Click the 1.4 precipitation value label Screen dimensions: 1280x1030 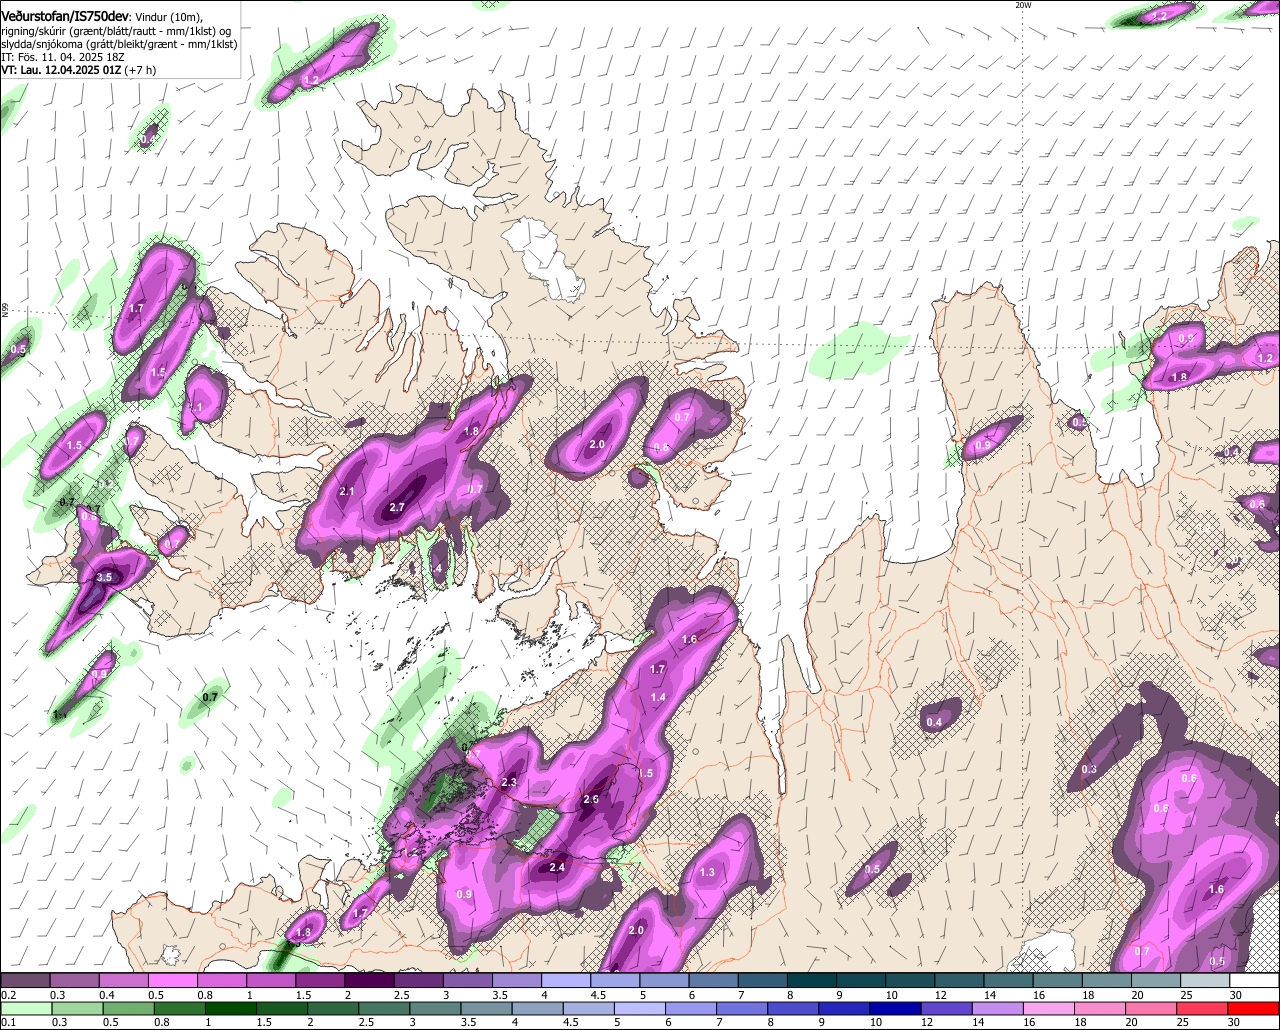[x=658, y=697]
